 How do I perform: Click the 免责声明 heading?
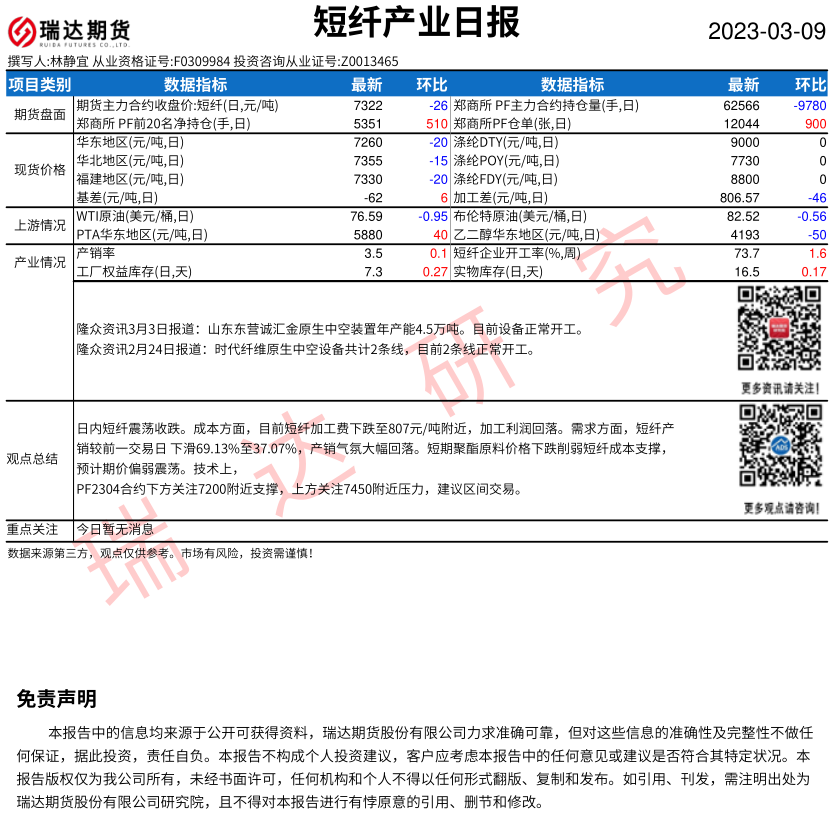57,699
